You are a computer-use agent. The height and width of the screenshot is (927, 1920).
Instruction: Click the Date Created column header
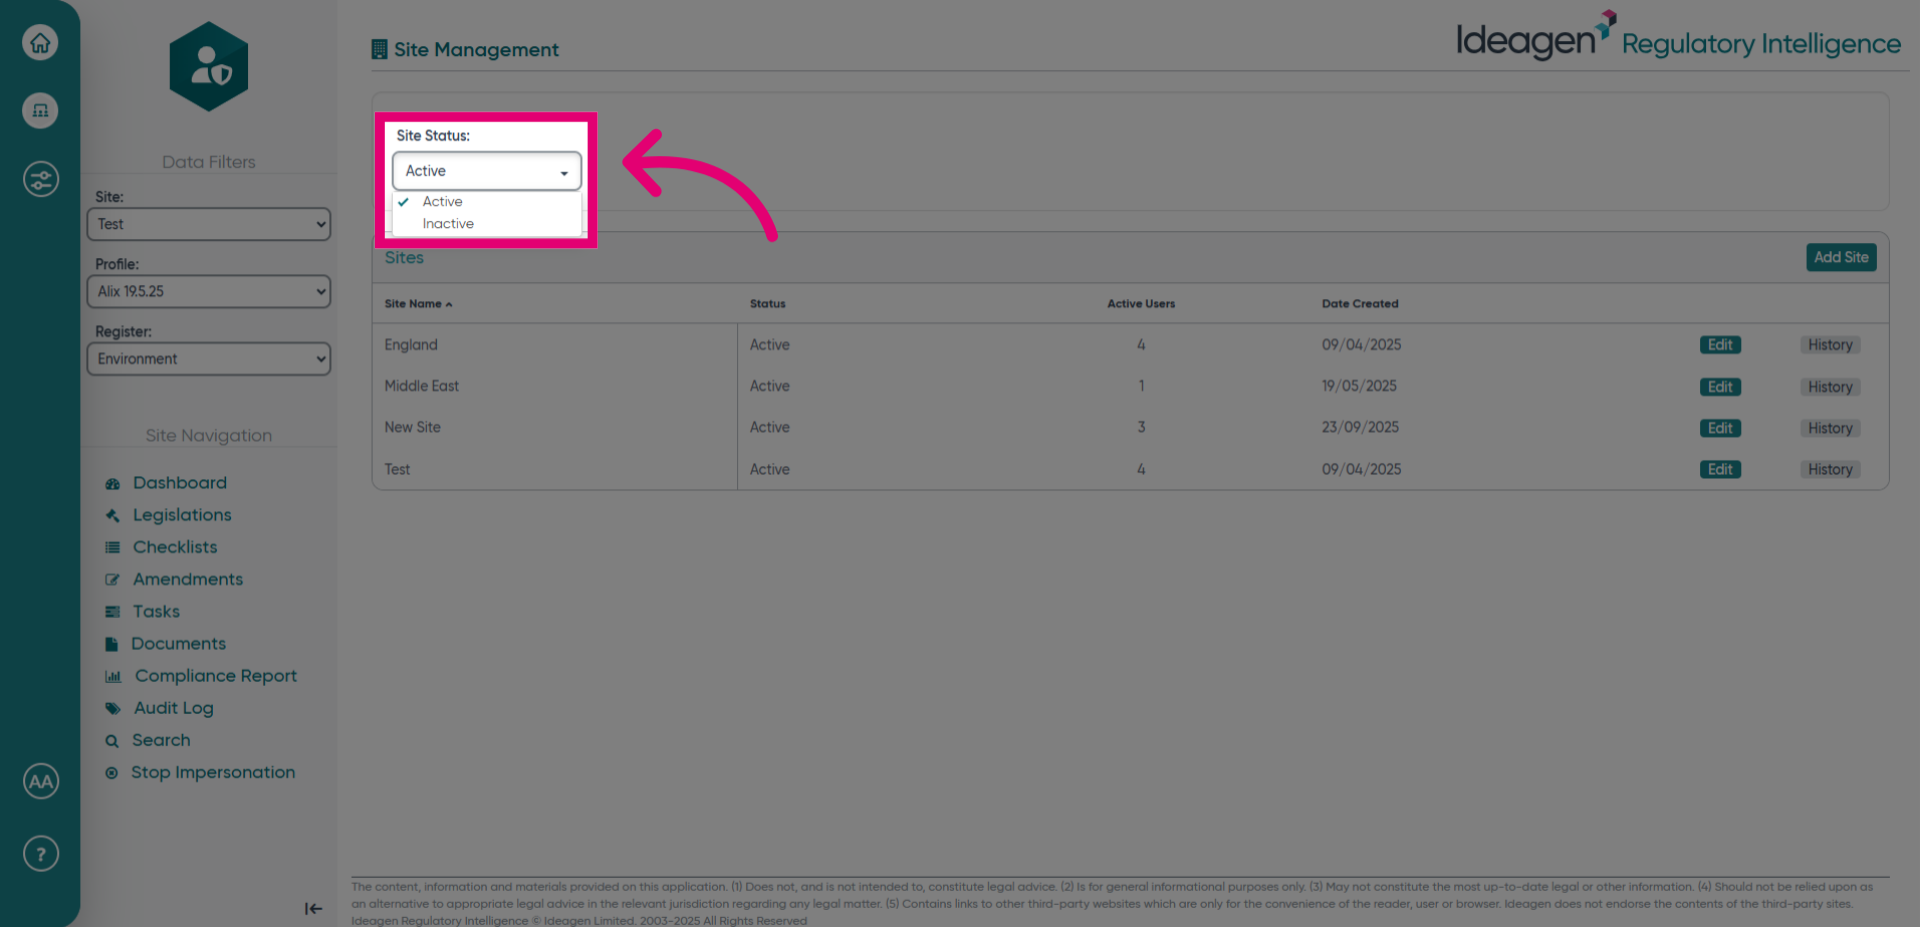[1360, 304]
